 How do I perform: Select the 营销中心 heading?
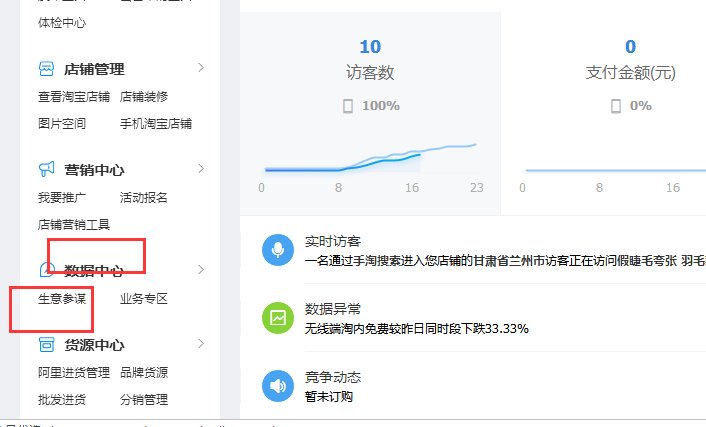(x=94, y=170)
